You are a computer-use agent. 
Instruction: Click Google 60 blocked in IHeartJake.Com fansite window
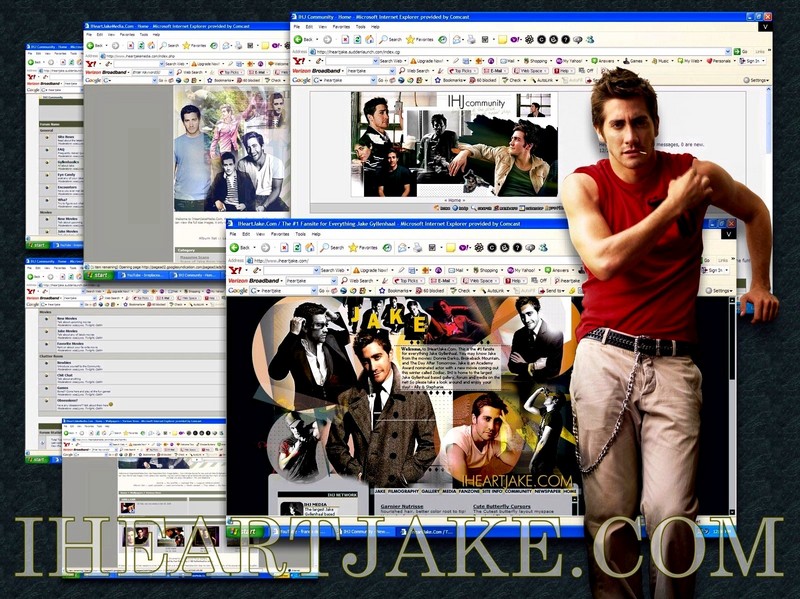[x=430, y=290]
